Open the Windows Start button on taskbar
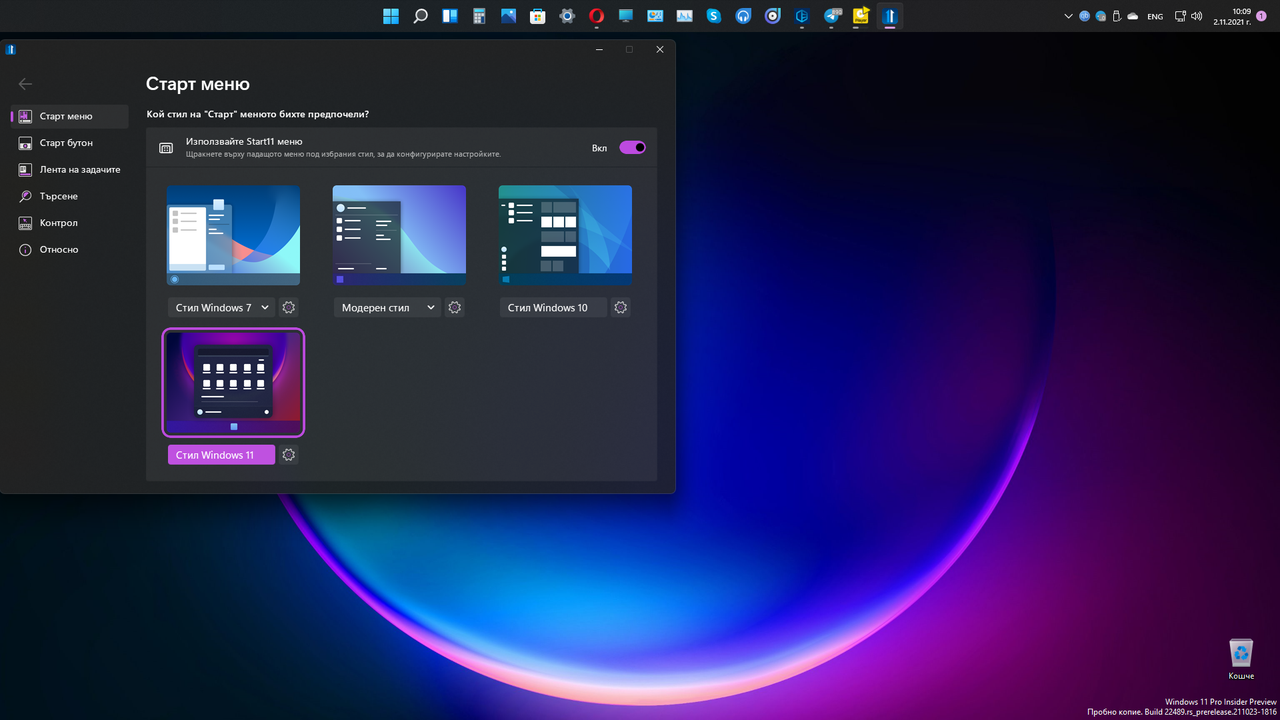The image size is (1280, 720). (x=391, y=16)
